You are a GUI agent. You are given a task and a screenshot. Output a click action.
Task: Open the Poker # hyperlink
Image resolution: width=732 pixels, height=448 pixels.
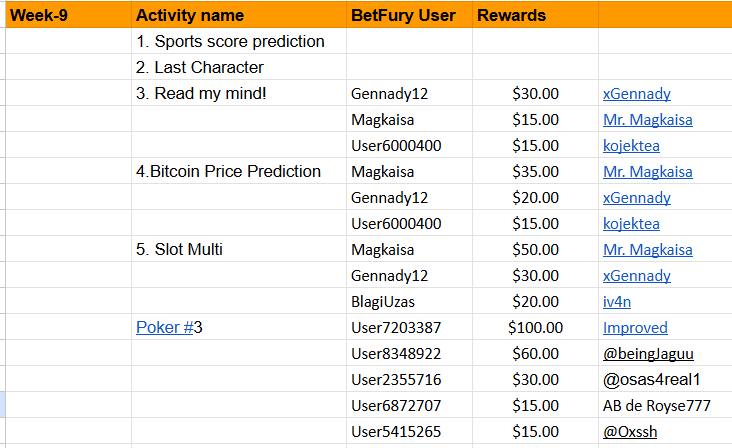pos(164,327)
